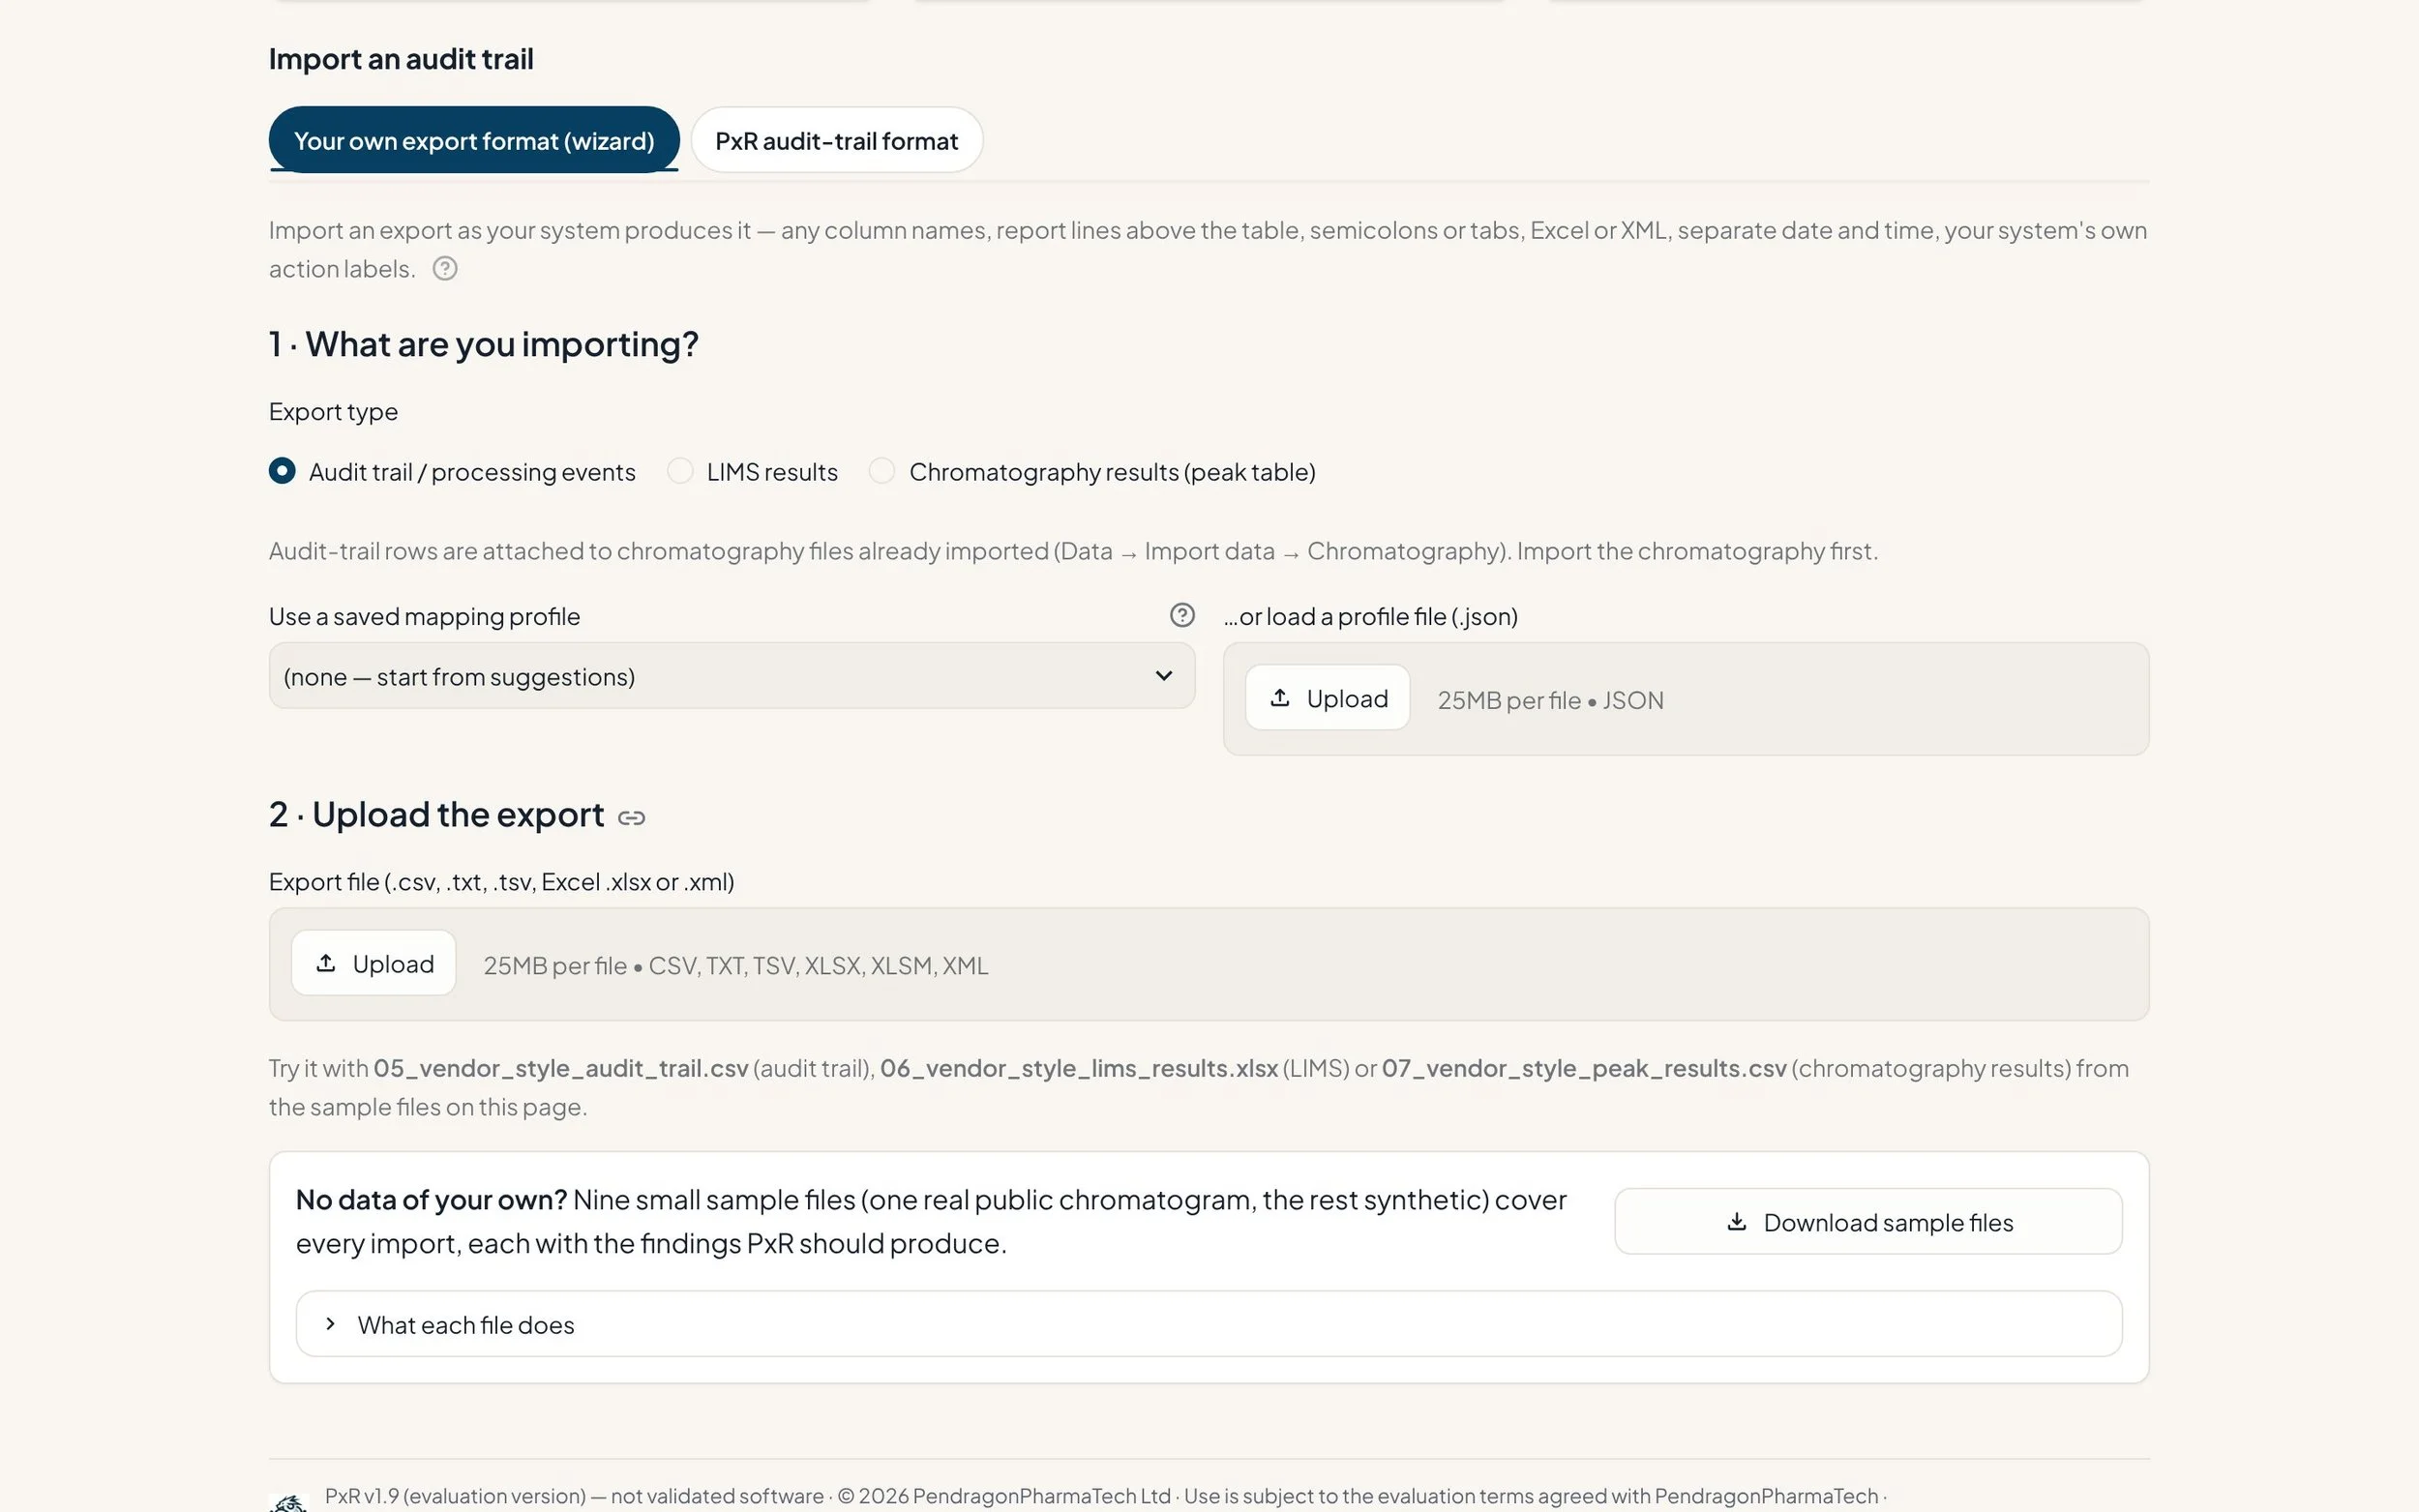Open help icon after action labels text
2419x1512 pixels.
pos(445,268)
